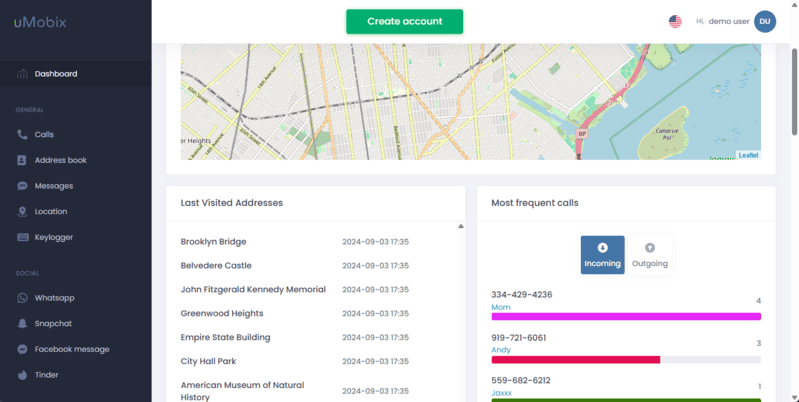799x402 pixels.
Task: Click the Tinder flame icon
Action: coord(23,375)
